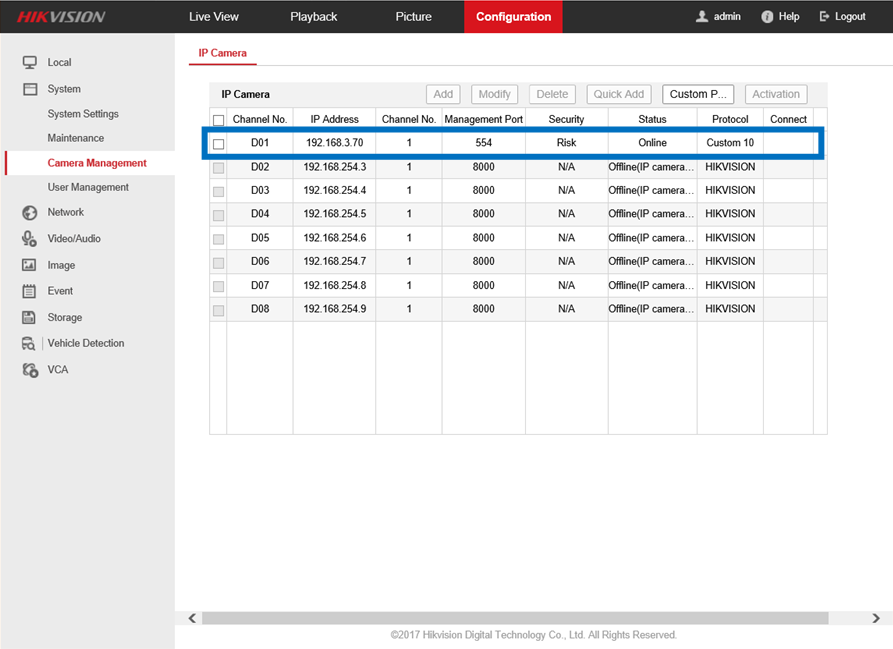Click the Network globe icon

[29, 212]
